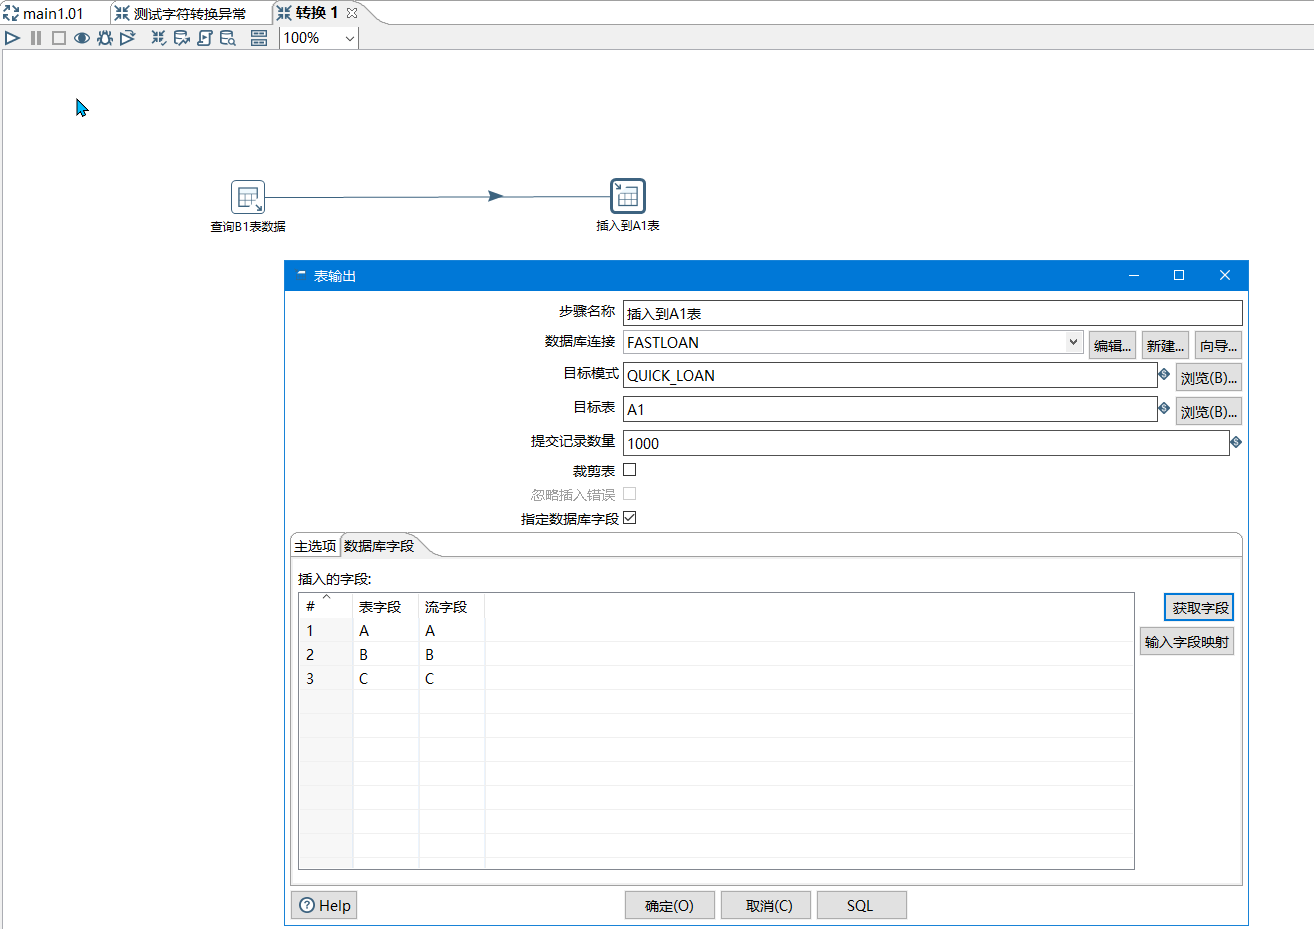Click the 目标模式 QUICK_LOAN input field

click(890, 375)
